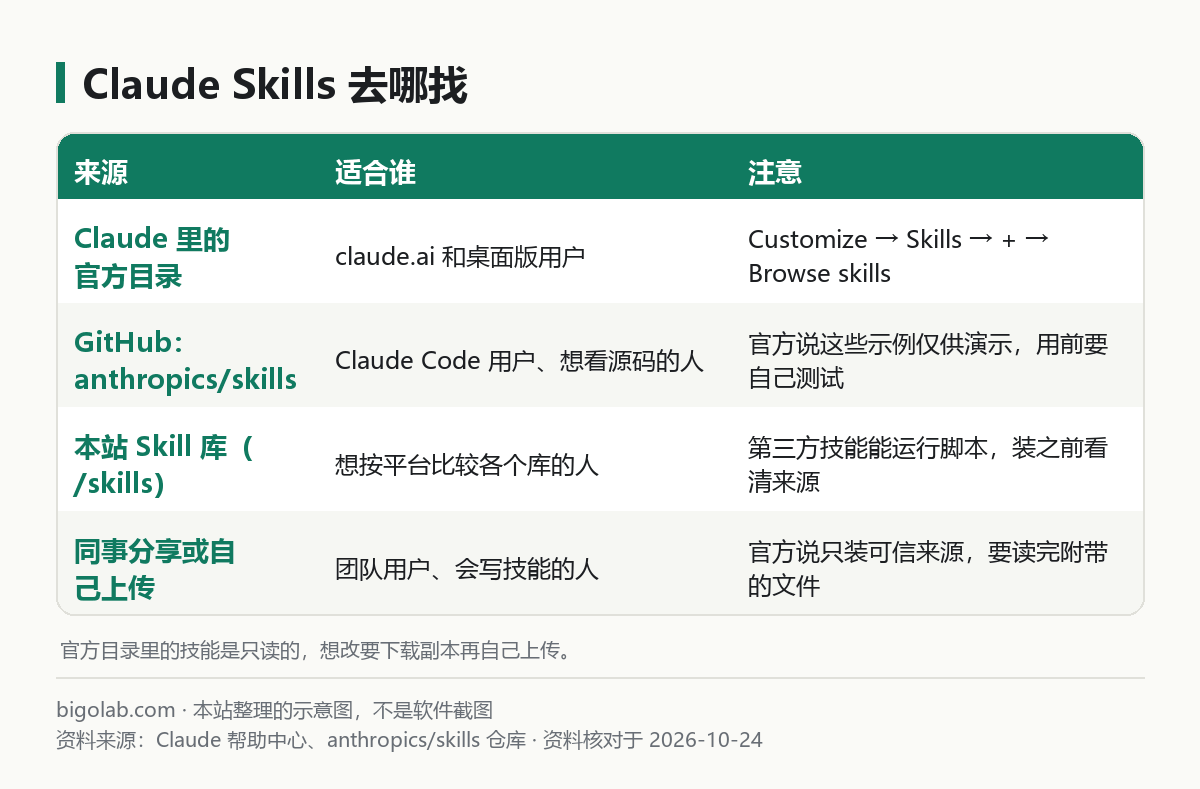
Task: Click "团队用户、会写技能的人" cell
Action: (467, 569)
